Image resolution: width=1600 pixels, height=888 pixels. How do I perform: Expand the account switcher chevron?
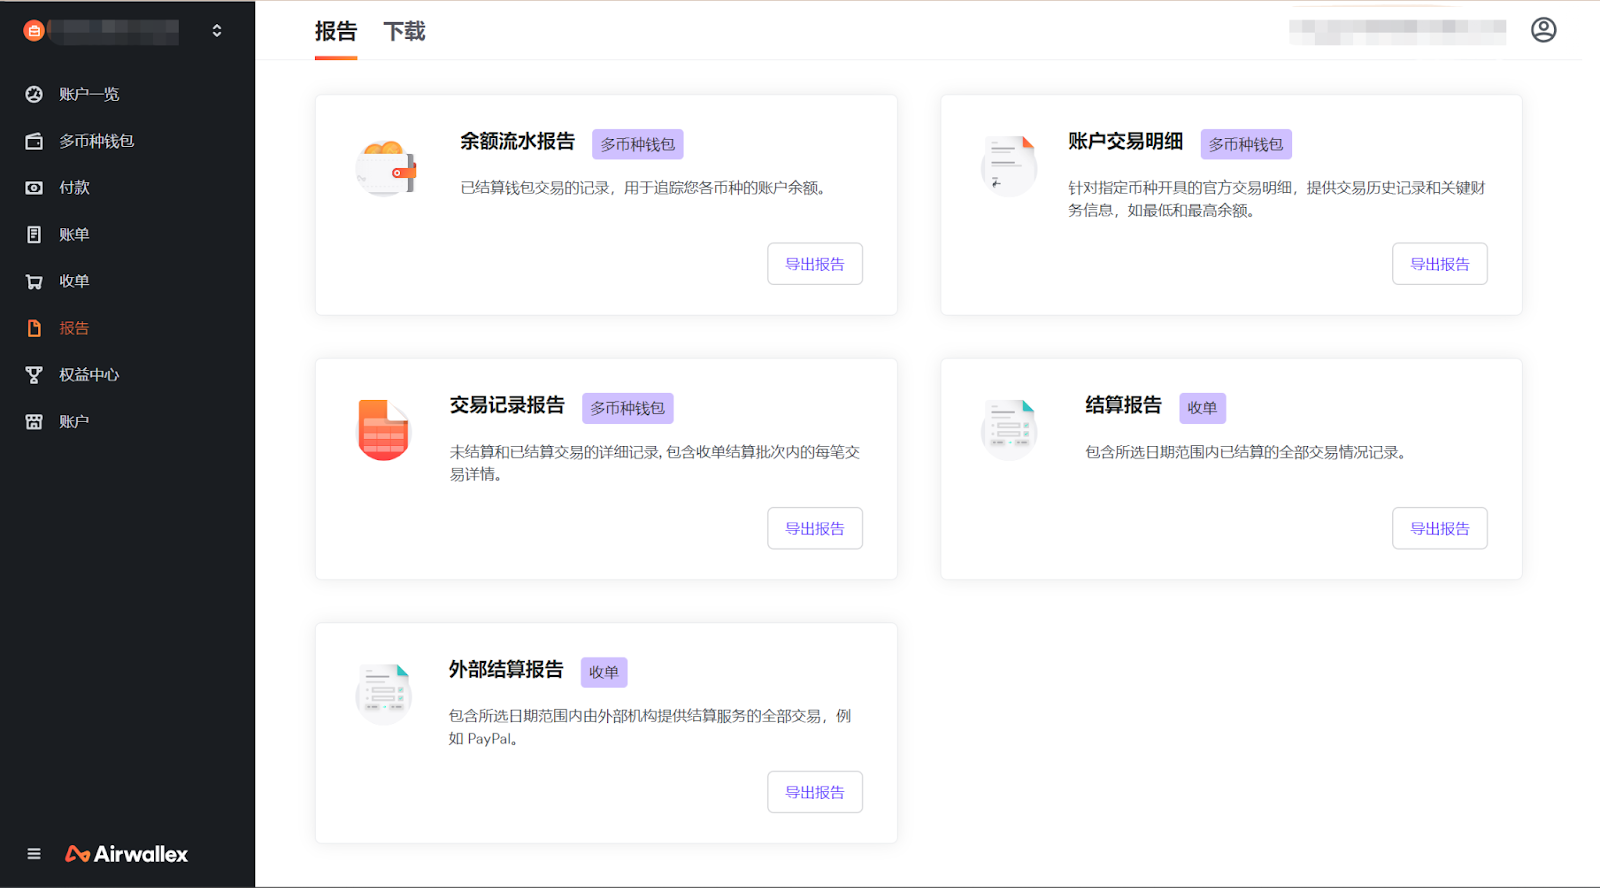217,31
